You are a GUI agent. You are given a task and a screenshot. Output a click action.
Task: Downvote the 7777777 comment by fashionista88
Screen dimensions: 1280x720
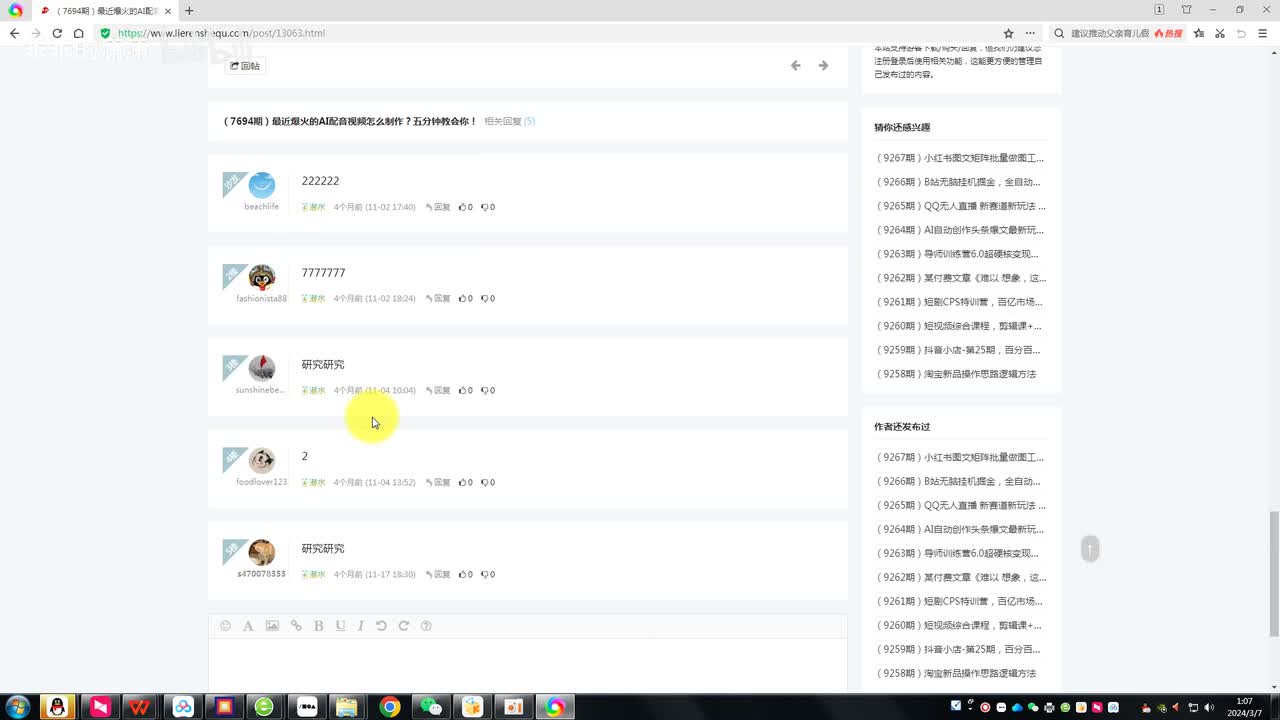coord(487,299)
